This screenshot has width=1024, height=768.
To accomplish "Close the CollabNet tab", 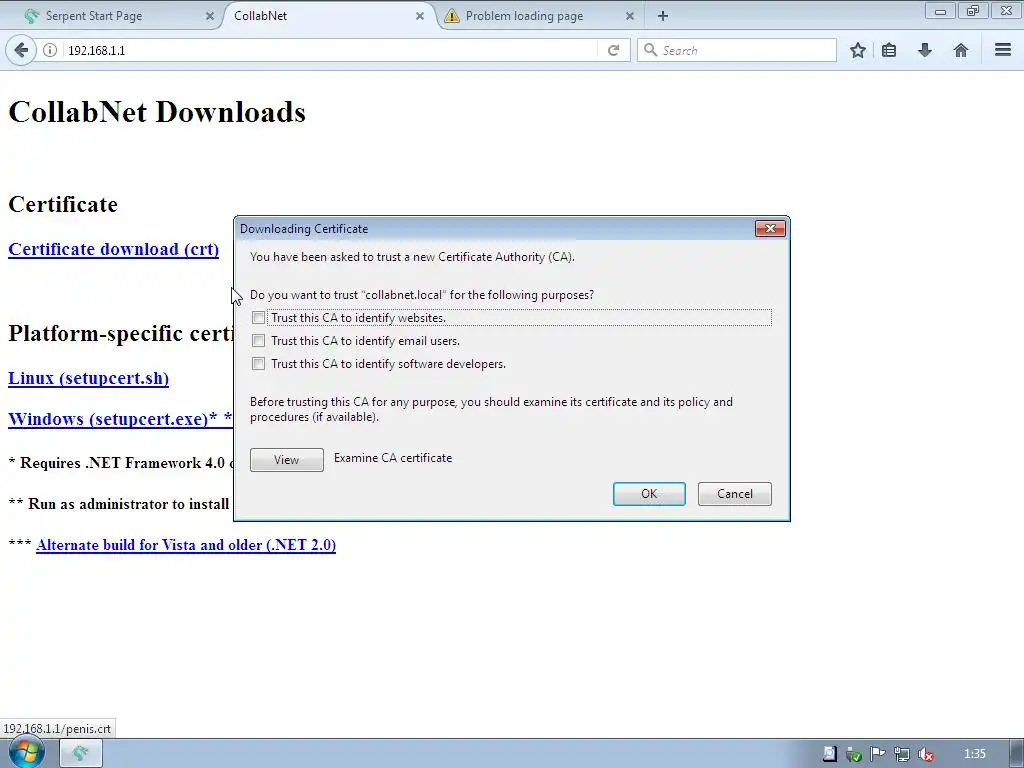I will 420,16.
